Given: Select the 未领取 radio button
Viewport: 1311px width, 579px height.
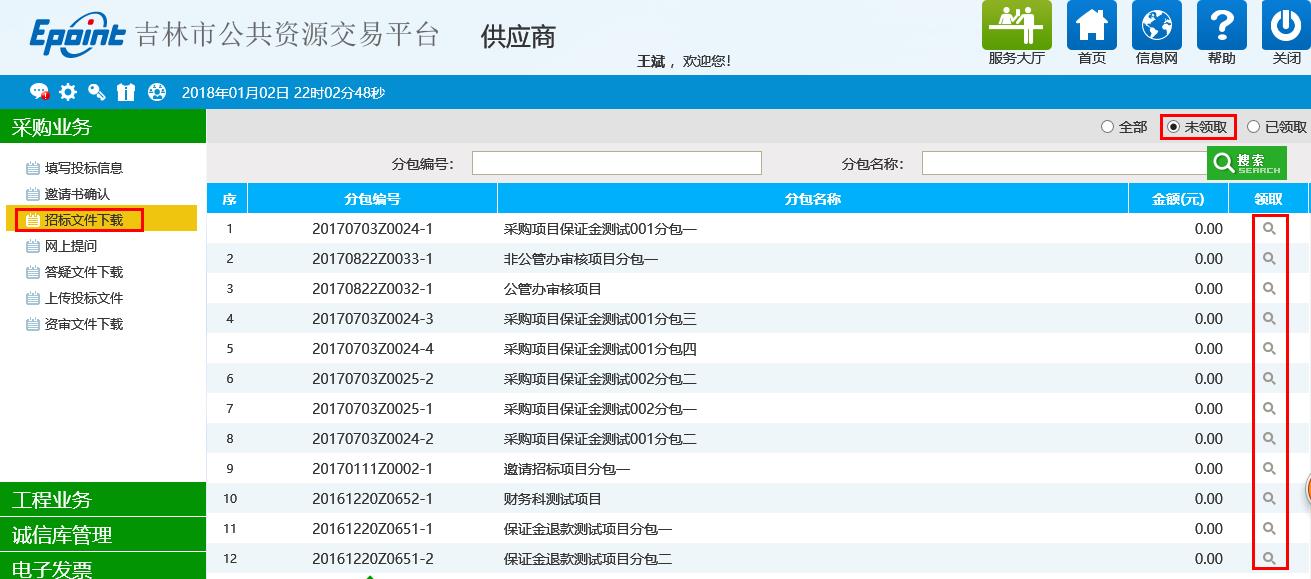Looking at the screenshot, I should coord(1173,127).
